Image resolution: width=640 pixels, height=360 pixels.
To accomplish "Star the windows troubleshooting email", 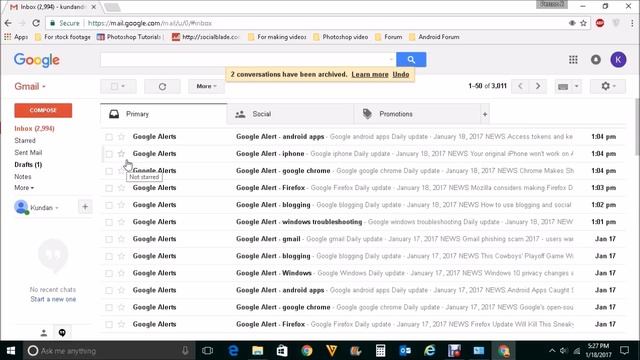I will (x=121, y=222).
